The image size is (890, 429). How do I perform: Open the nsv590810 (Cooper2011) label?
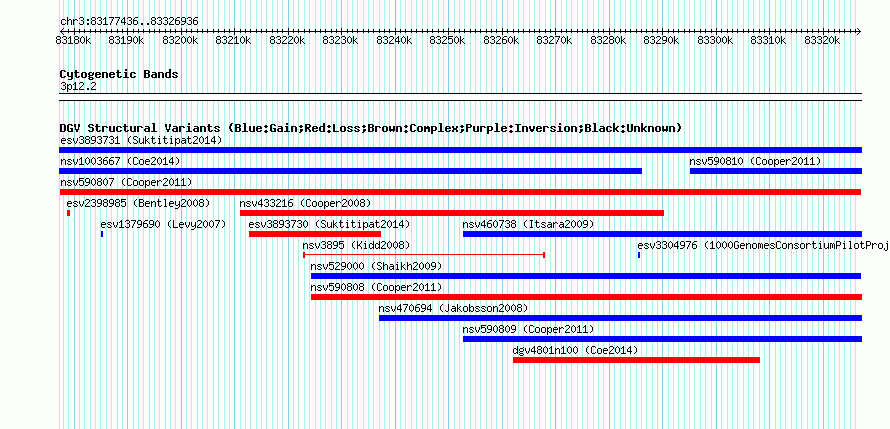click(x=755, y=161)
